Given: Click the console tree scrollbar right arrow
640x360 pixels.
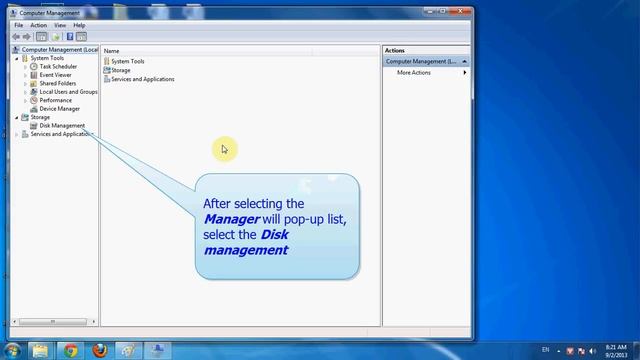Looking at the screenshot, I should point(93,322).
